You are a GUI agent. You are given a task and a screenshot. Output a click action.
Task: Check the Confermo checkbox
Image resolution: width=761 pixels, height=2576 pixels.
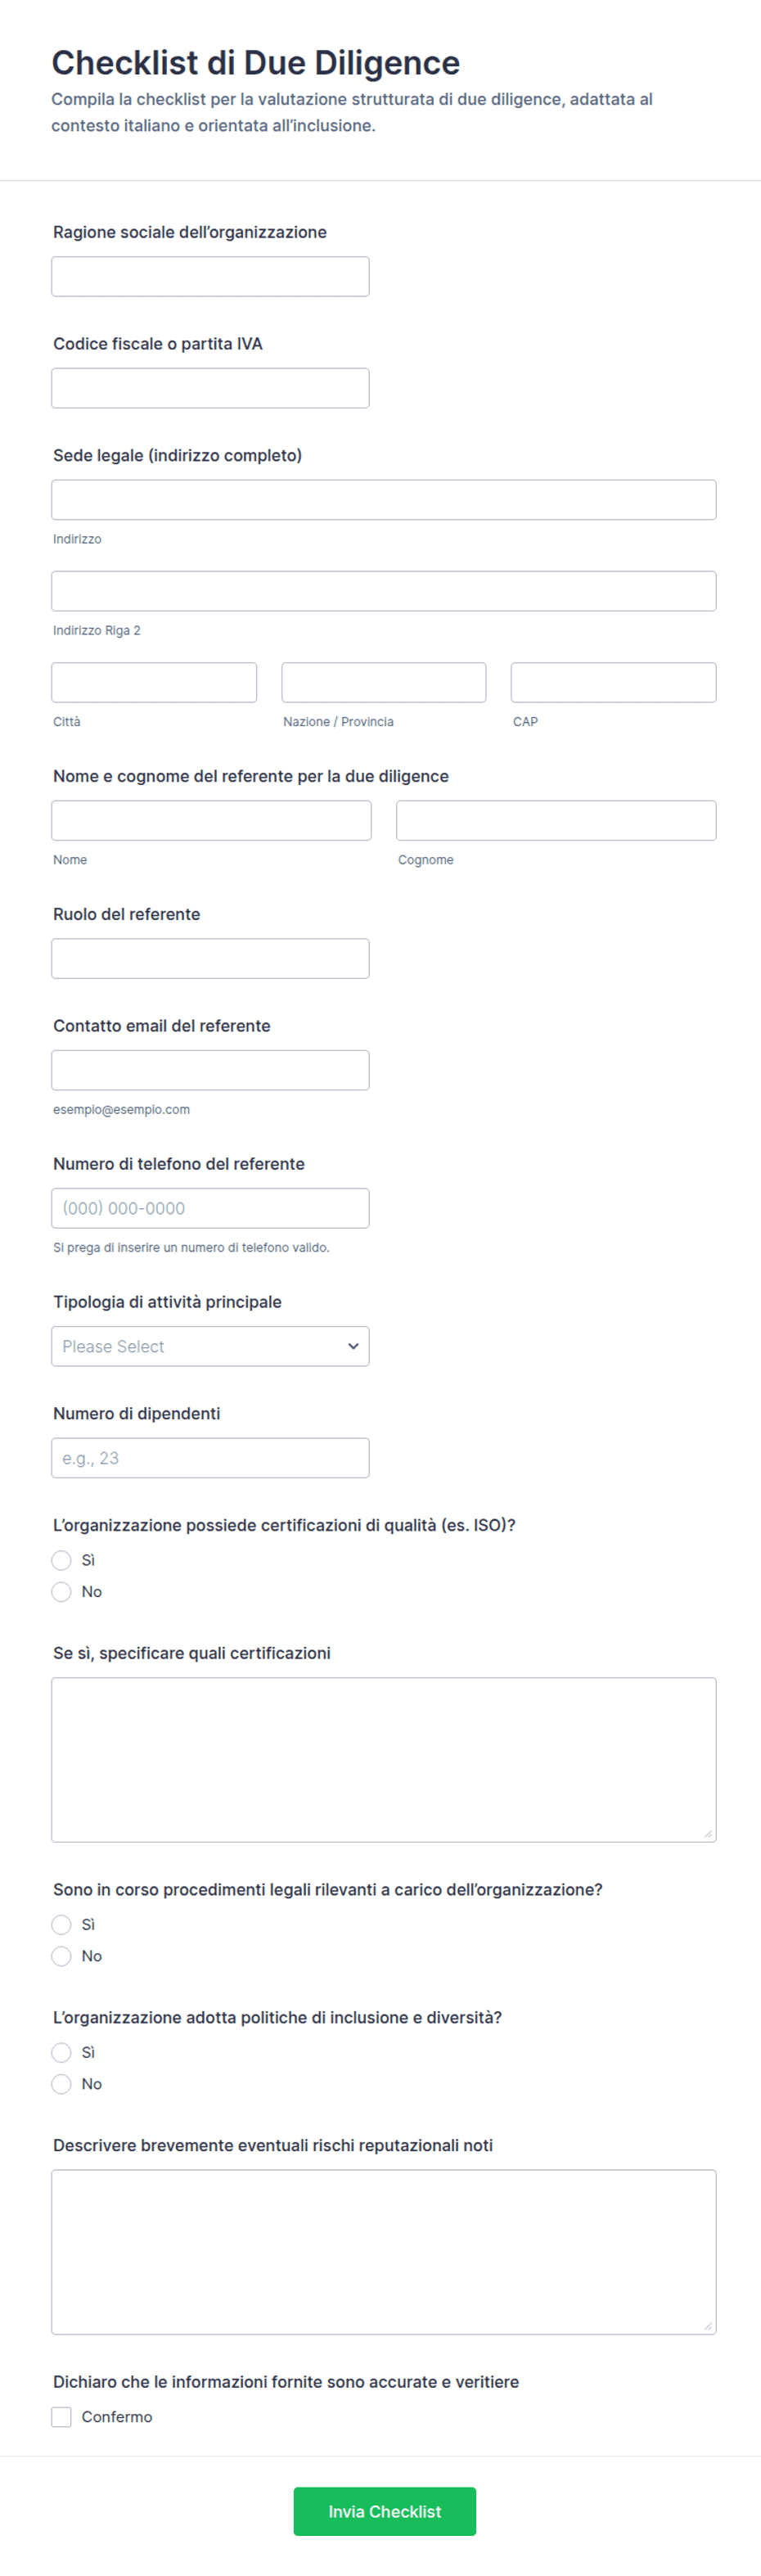pos(62,2416)
